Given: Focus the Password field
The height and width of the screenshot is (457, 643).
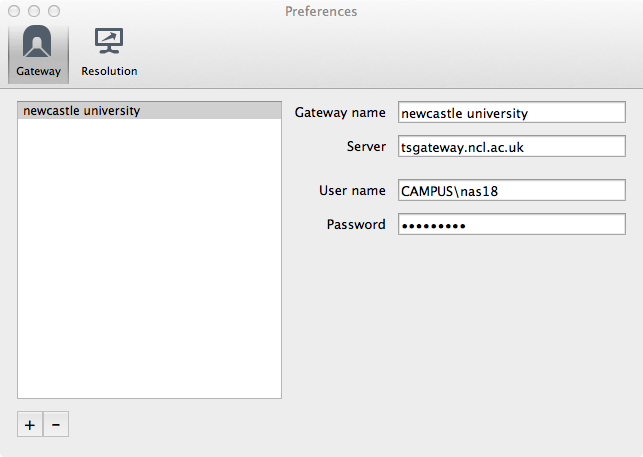Looking at the screenshot, I should tap(511, 224).
